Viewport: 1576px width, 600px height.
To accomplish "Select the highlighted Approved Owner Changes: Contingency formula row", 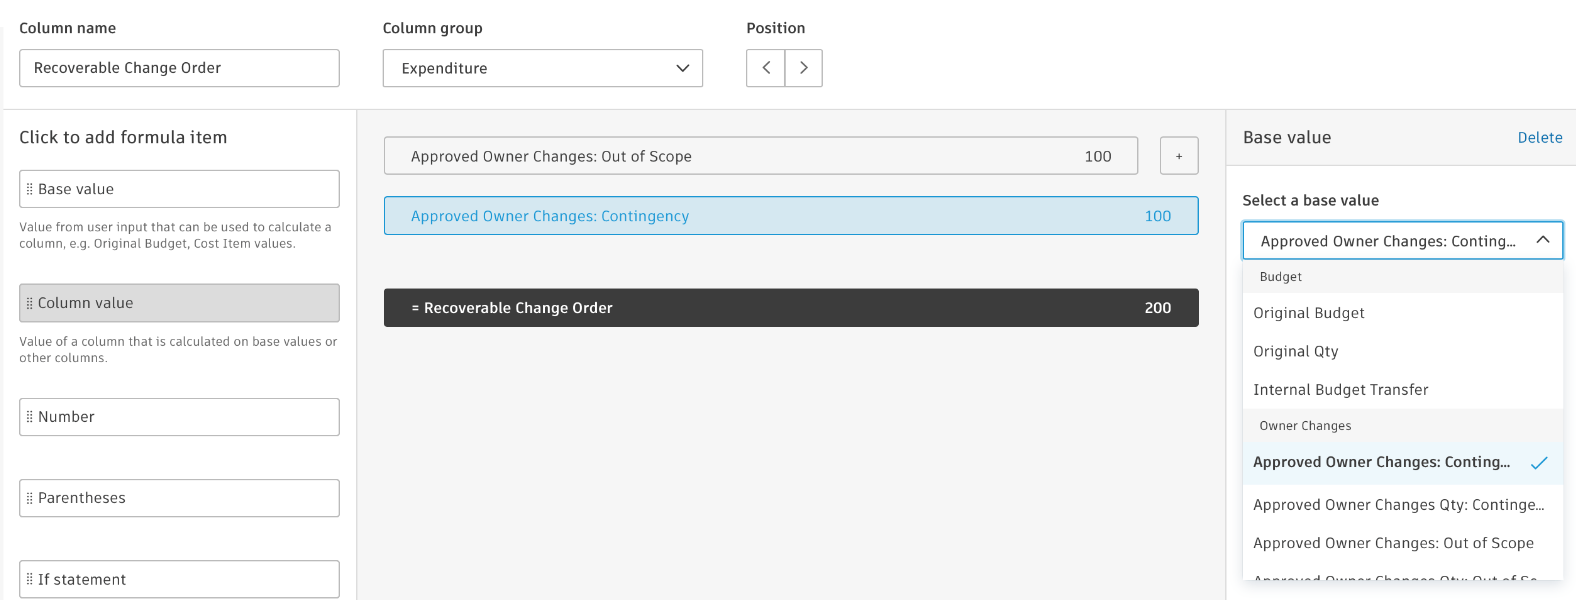I will [x=790, y=216].
